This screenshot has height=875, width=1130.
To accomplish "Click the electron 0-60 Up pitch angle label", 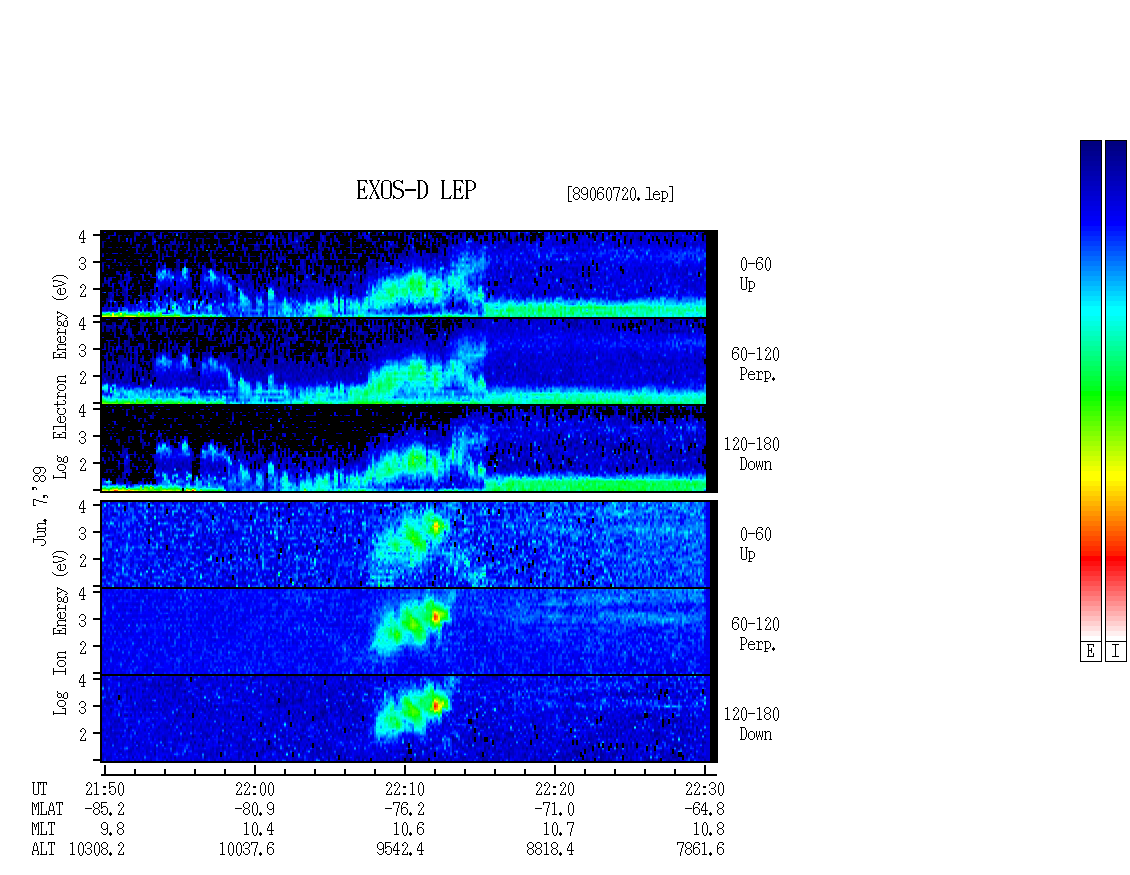I will point(755,274).
